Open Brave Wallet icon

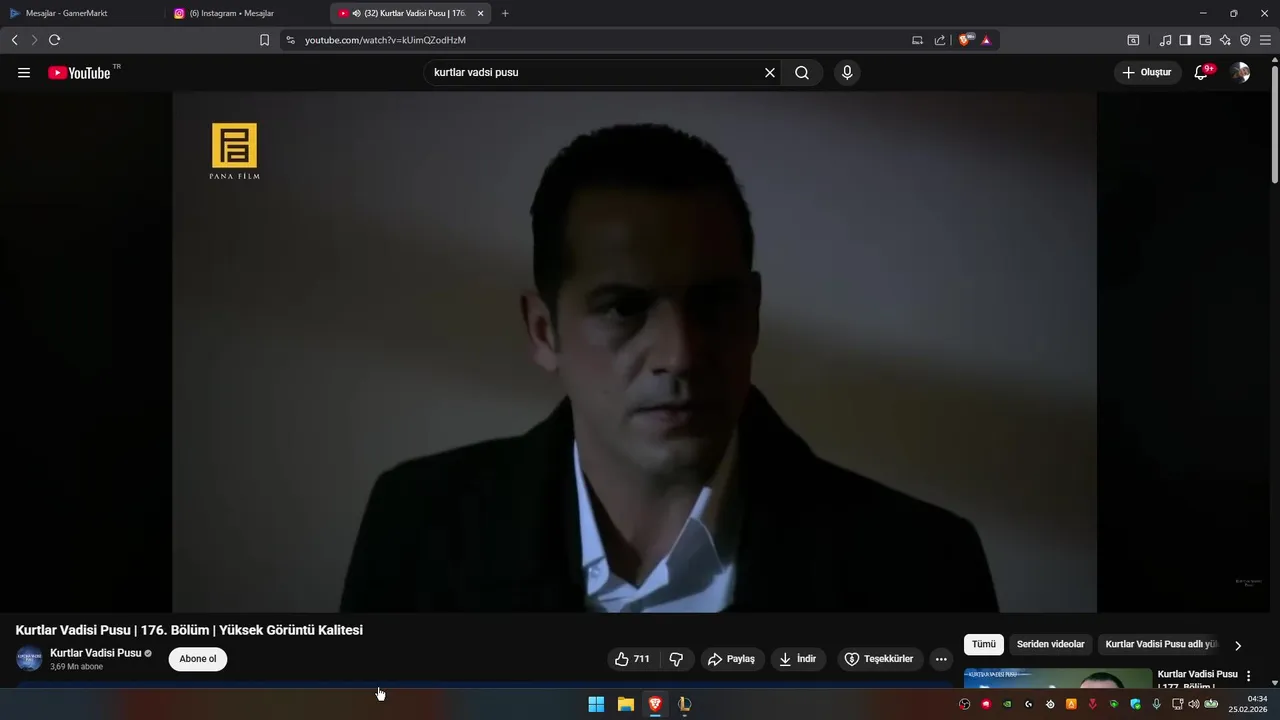[x=1205, y=40]
